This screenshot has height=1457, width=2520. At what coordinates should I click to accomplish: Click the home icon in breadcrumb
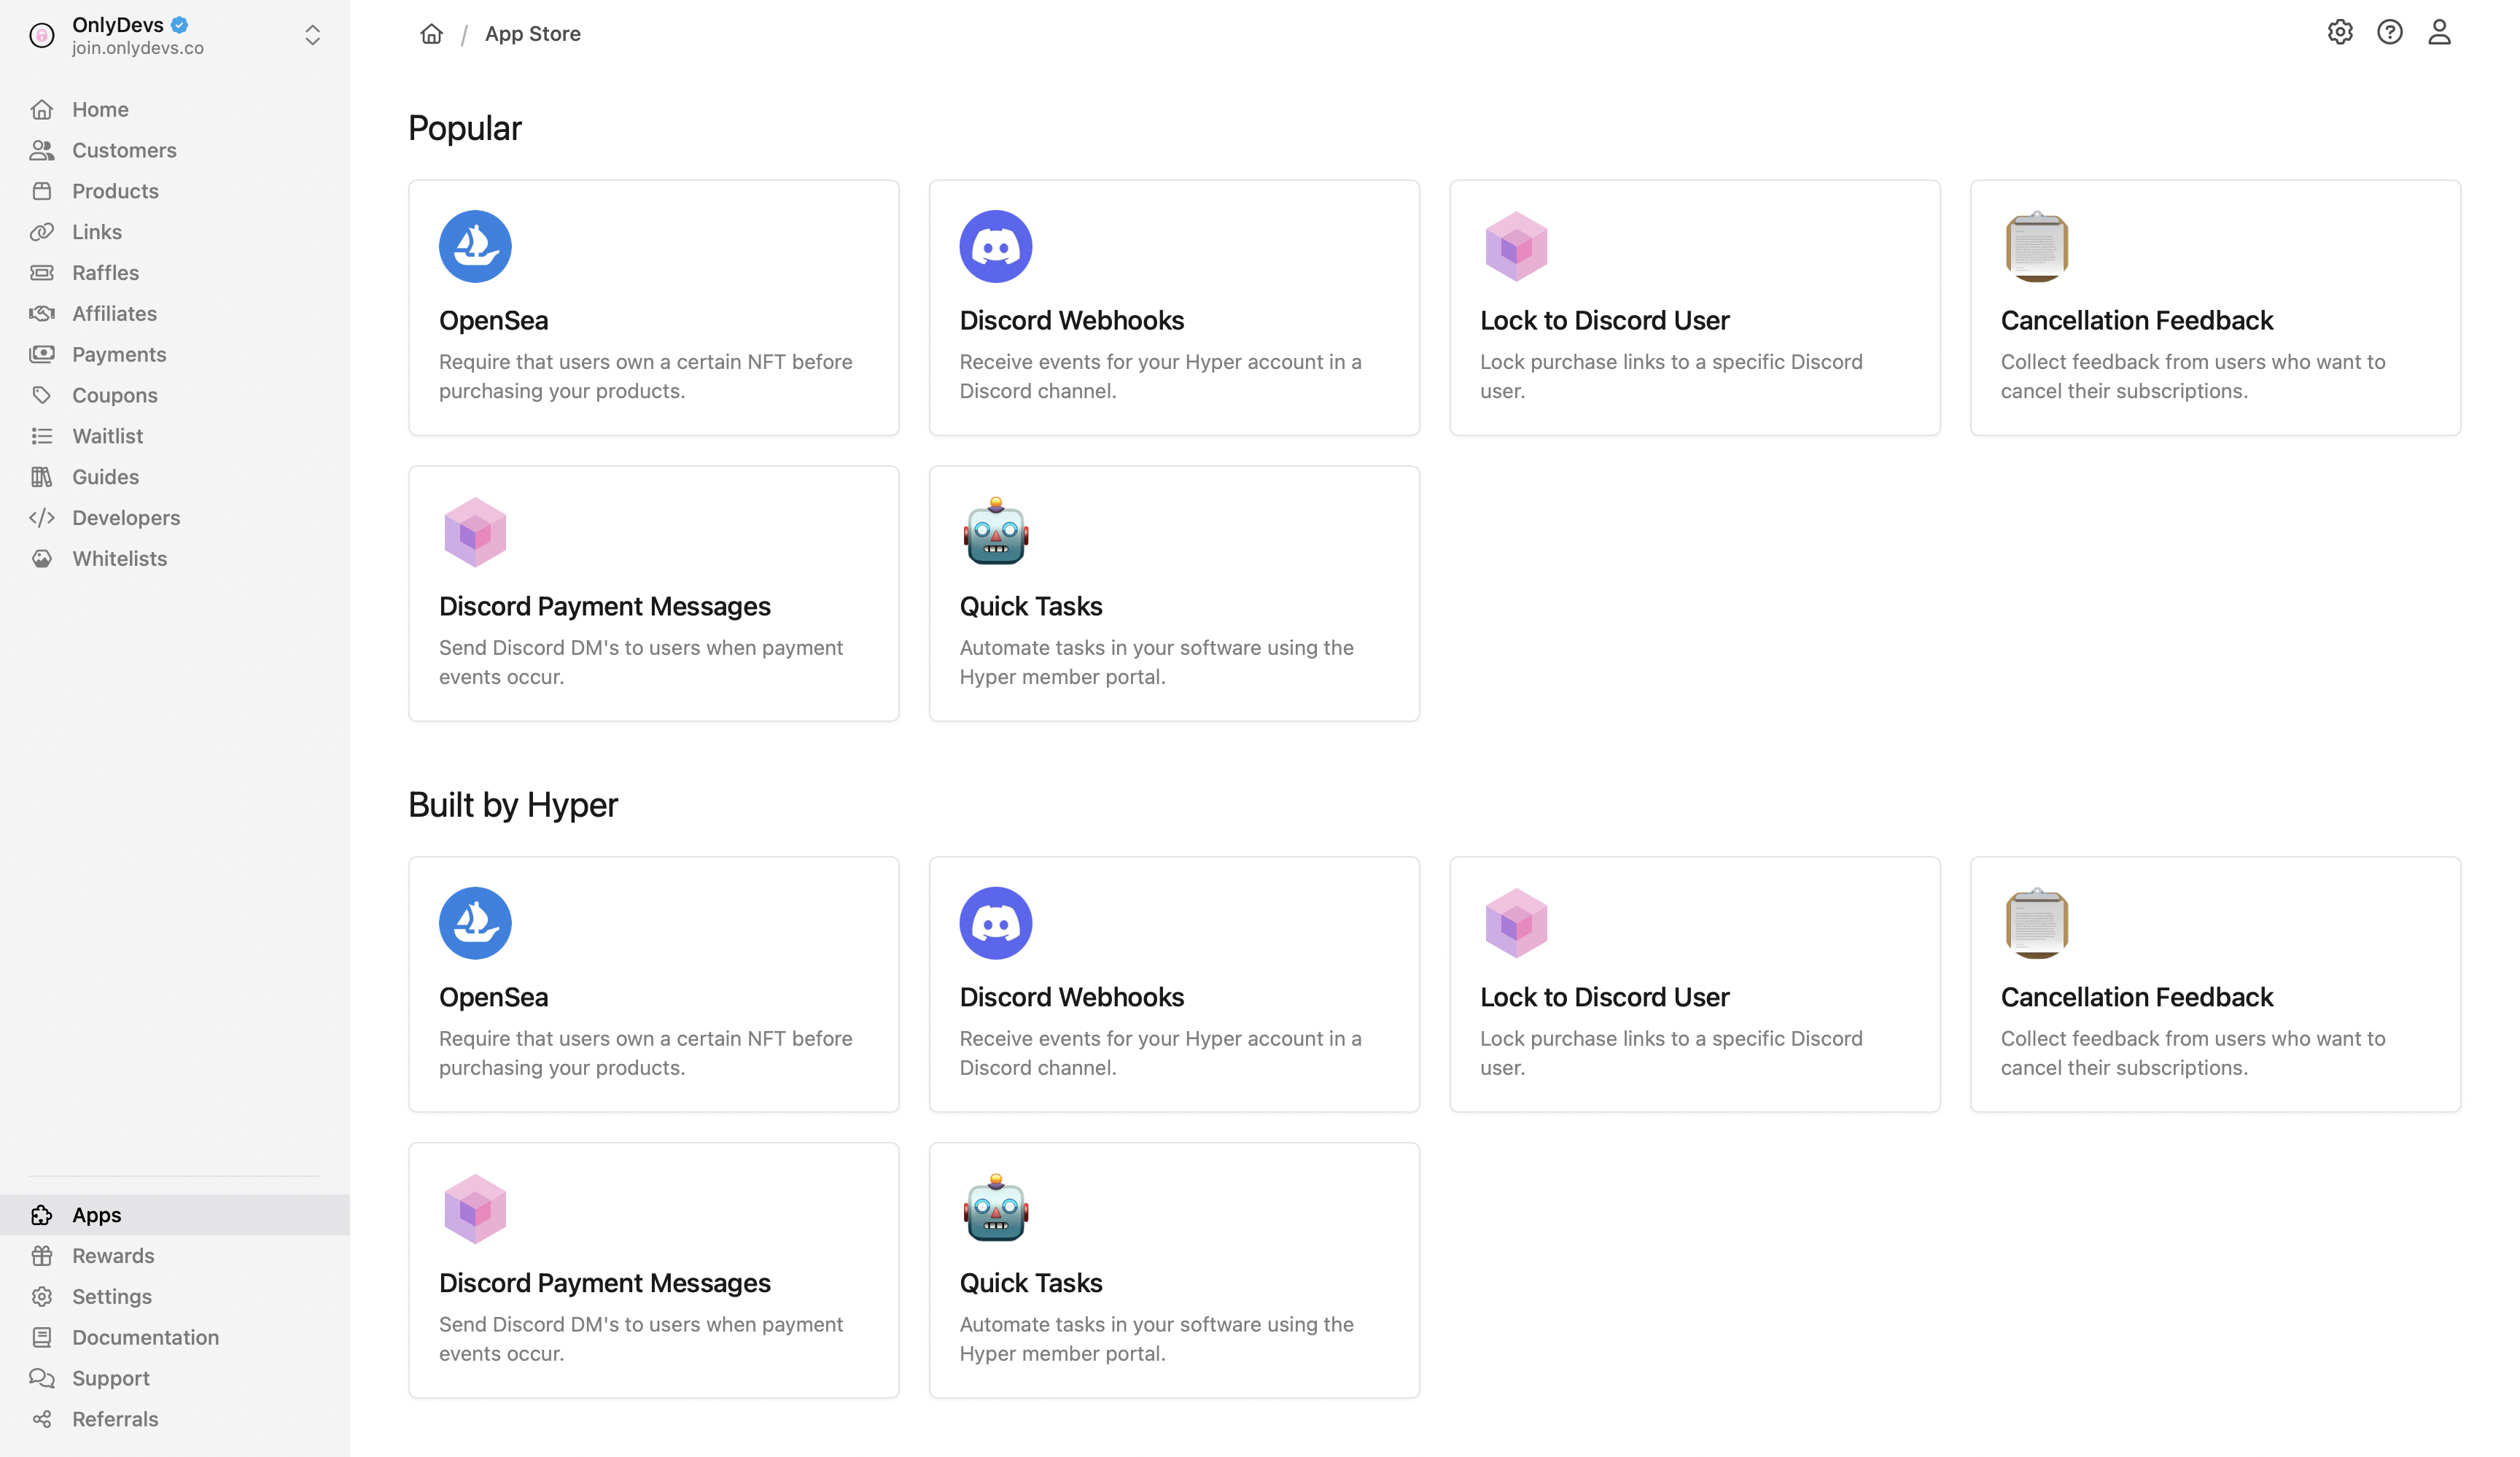(431, 34)
